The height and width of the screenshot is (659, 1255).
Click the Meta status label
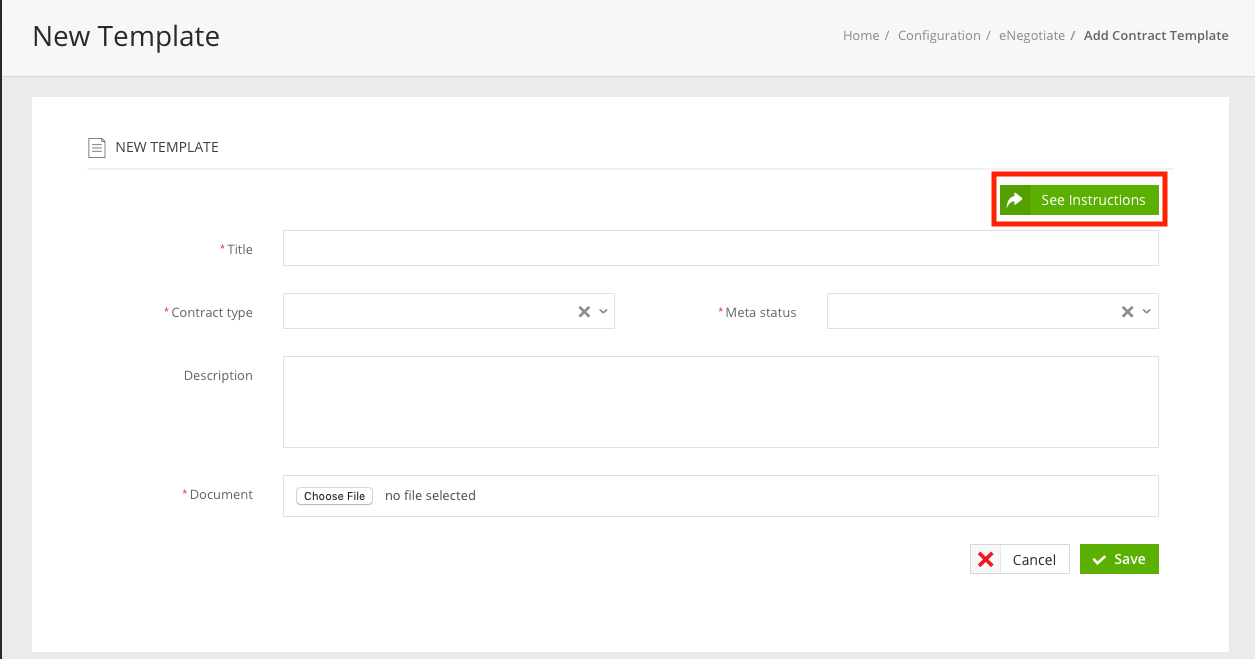click(760, 312)
